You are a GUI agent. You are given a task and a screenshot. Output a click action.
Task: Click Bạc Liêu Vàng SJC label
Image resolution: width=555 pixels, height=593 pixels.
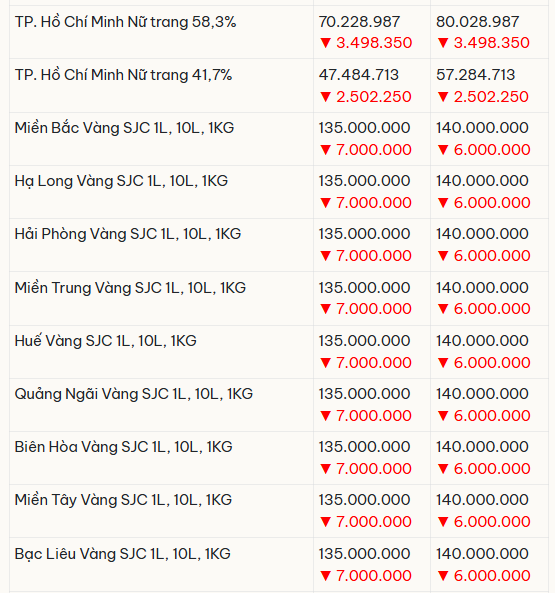pyautogui.click(x=122, y=554)
